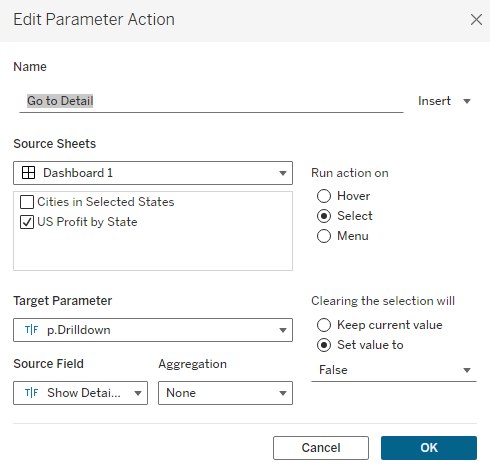Screen dimensions: 490x475
Task: Click the Set value to radio button
Action: pyautogui.click(x=324, y=345)
